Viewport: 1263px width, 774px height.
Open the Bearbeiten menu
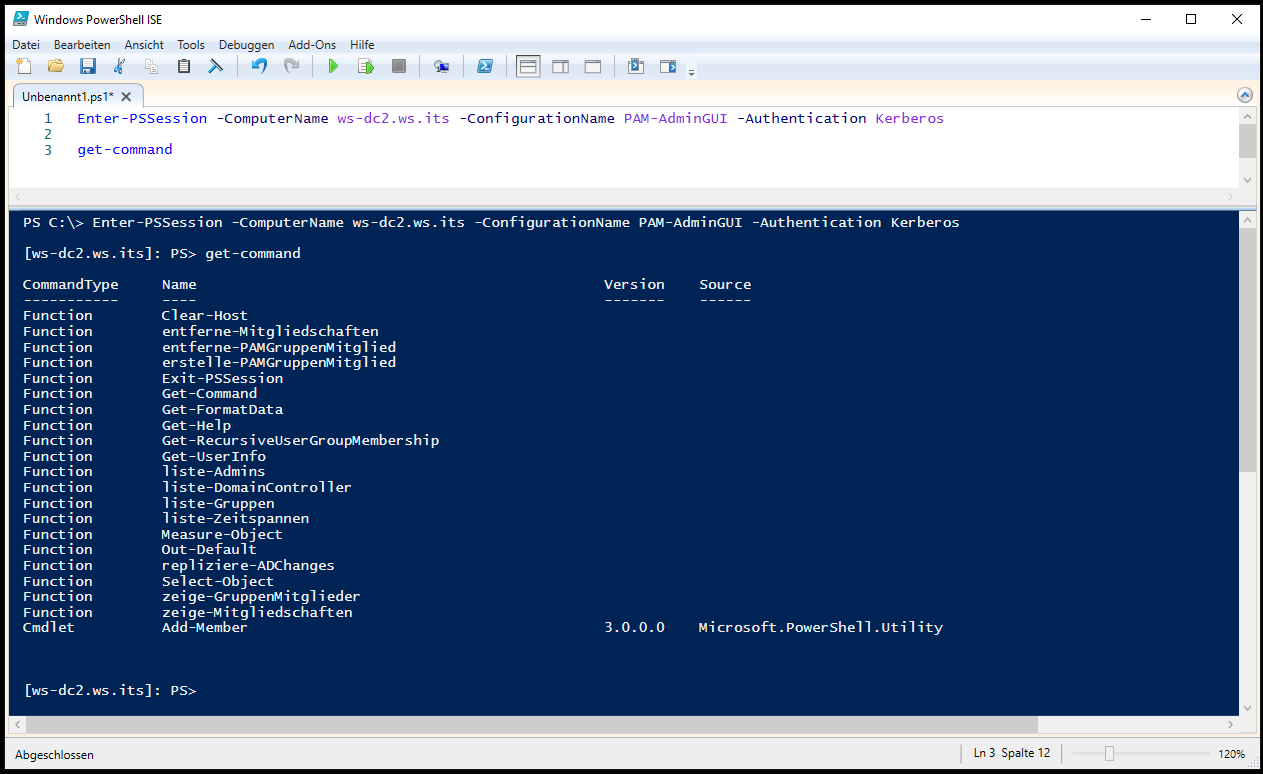(x=82, y=45)
